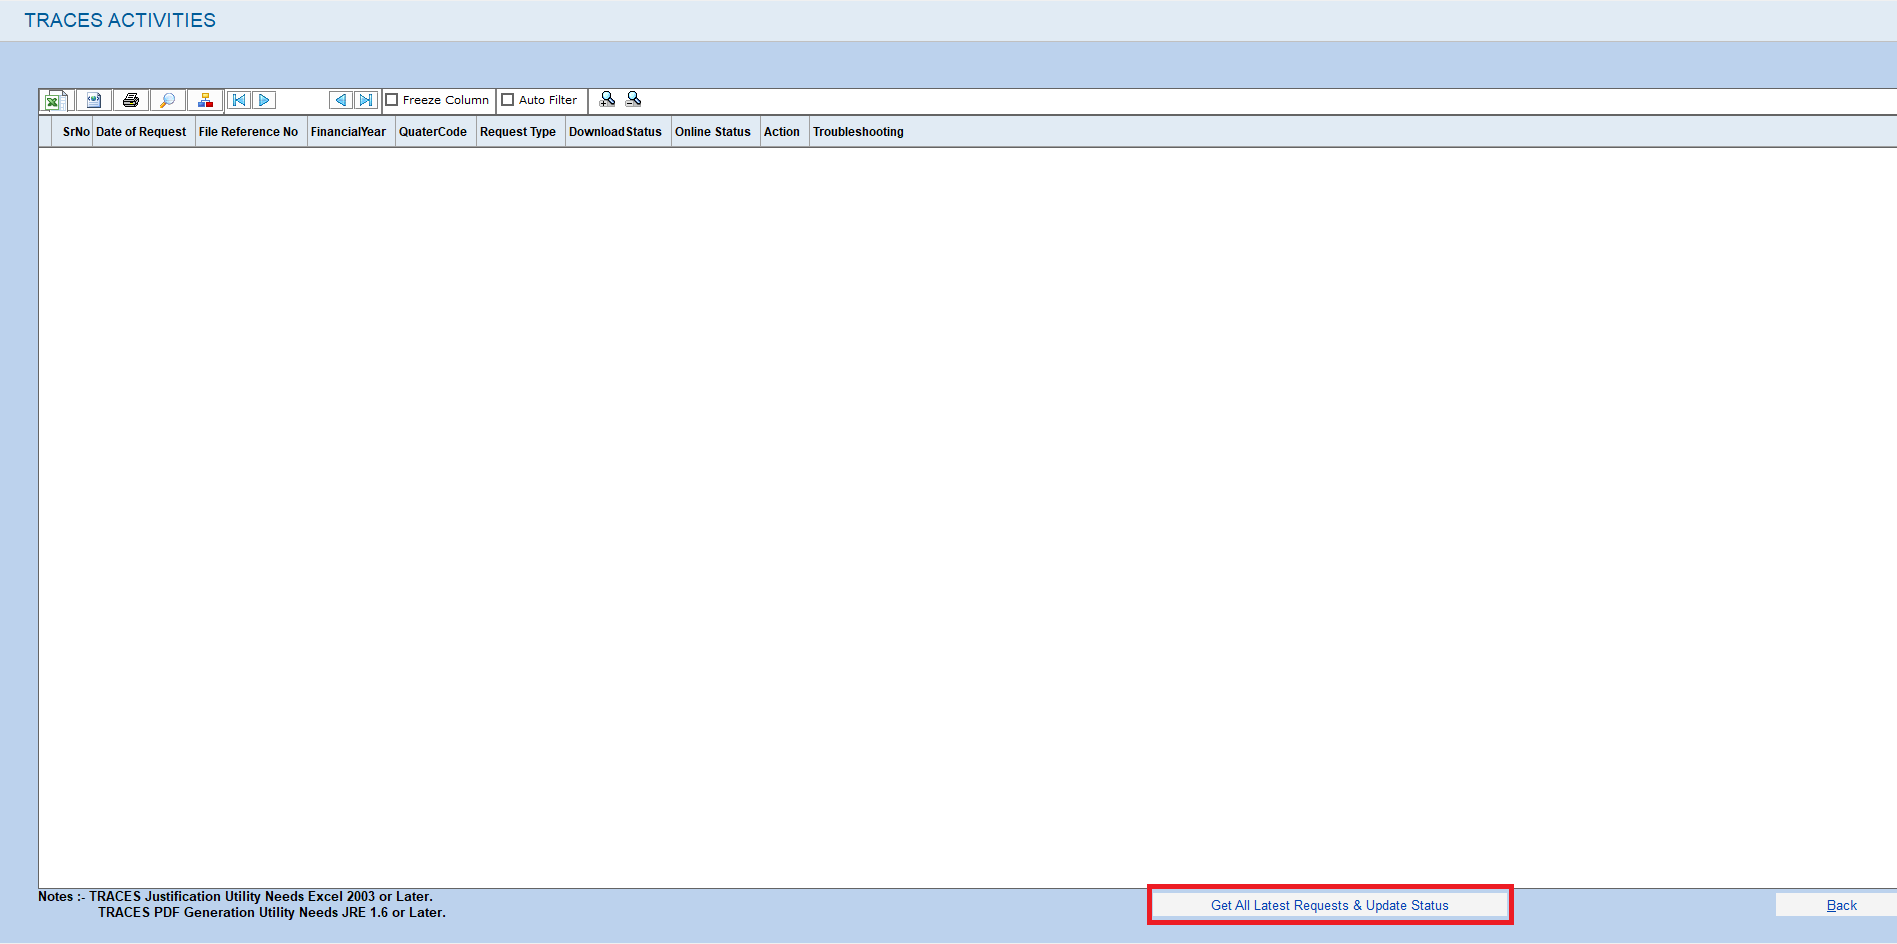Go to the next record arrow
The height and width of the screenshot is (944, 1897).
coord(264,100)
